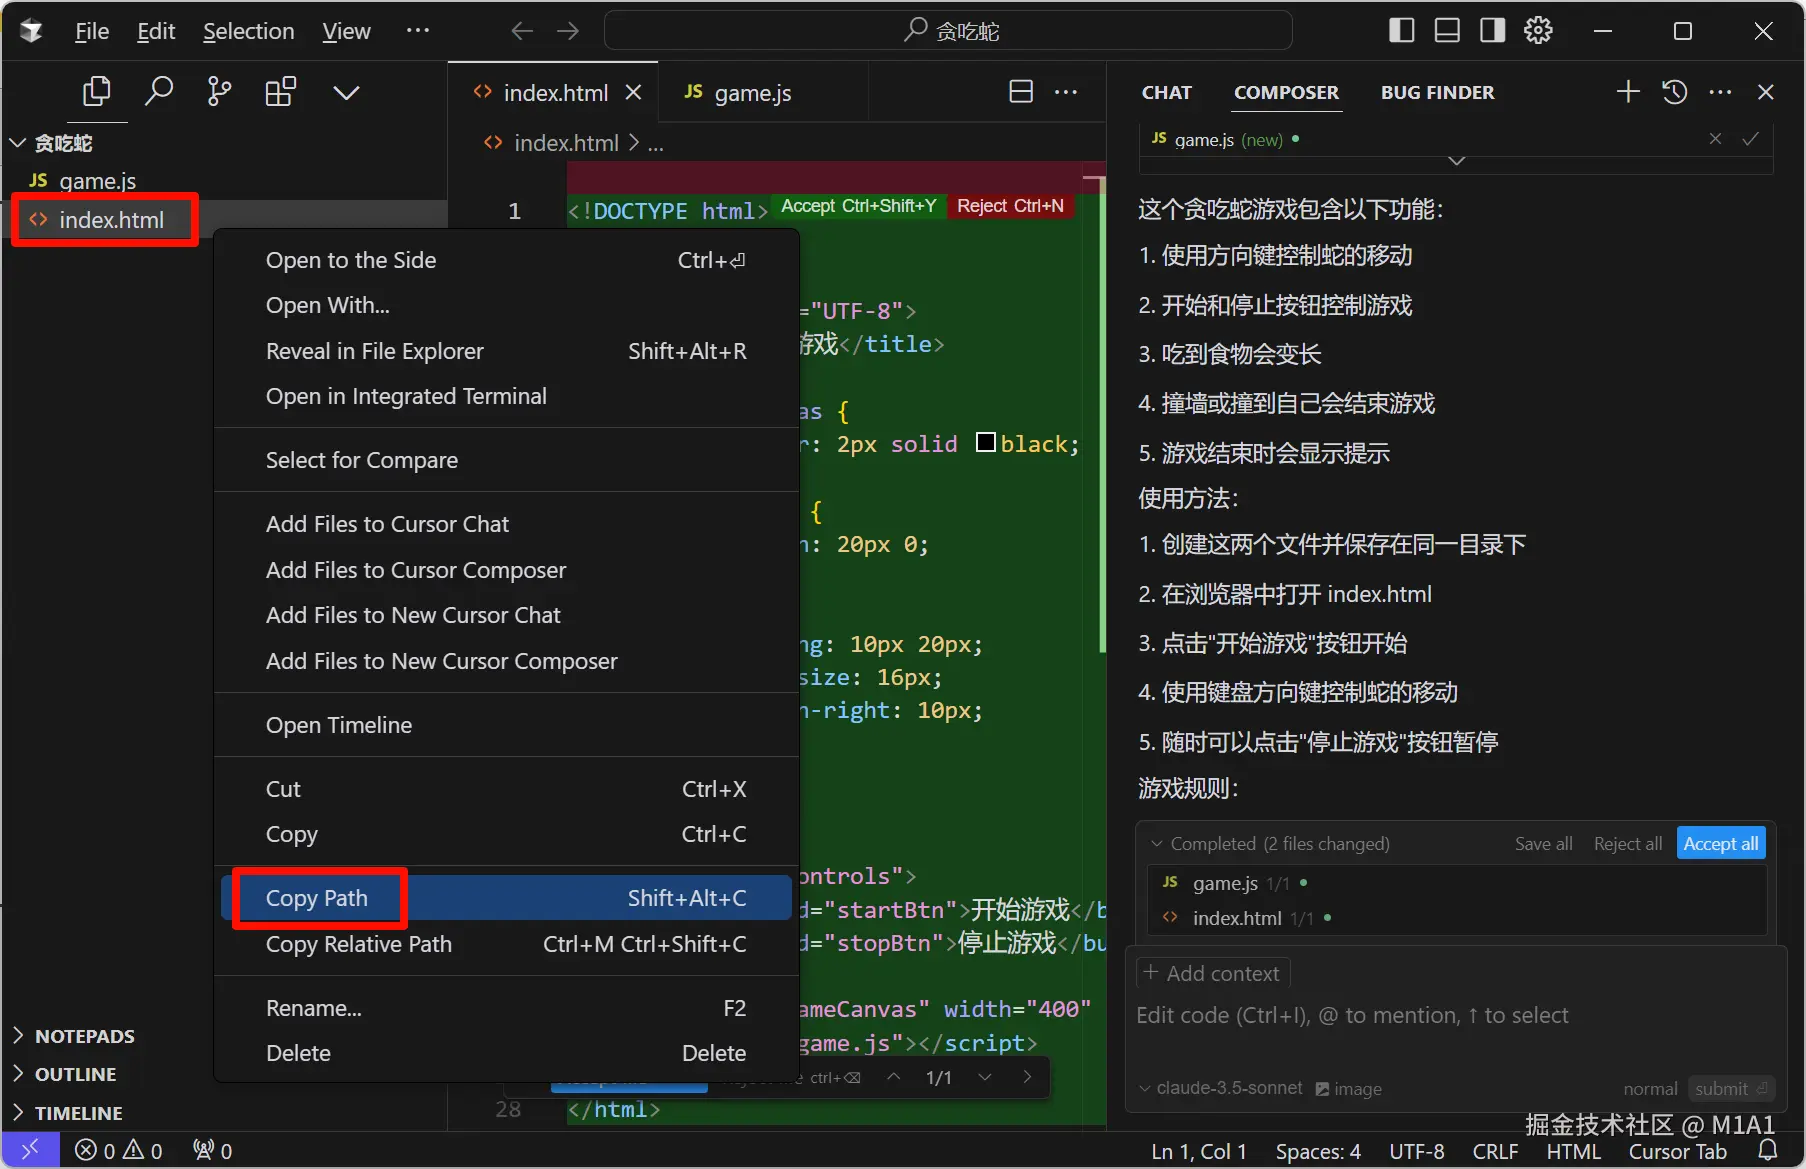The height and width of the screenshot is (1169, 1806).
Task: Open the Search view icon
Action: (x=158, y=92)
